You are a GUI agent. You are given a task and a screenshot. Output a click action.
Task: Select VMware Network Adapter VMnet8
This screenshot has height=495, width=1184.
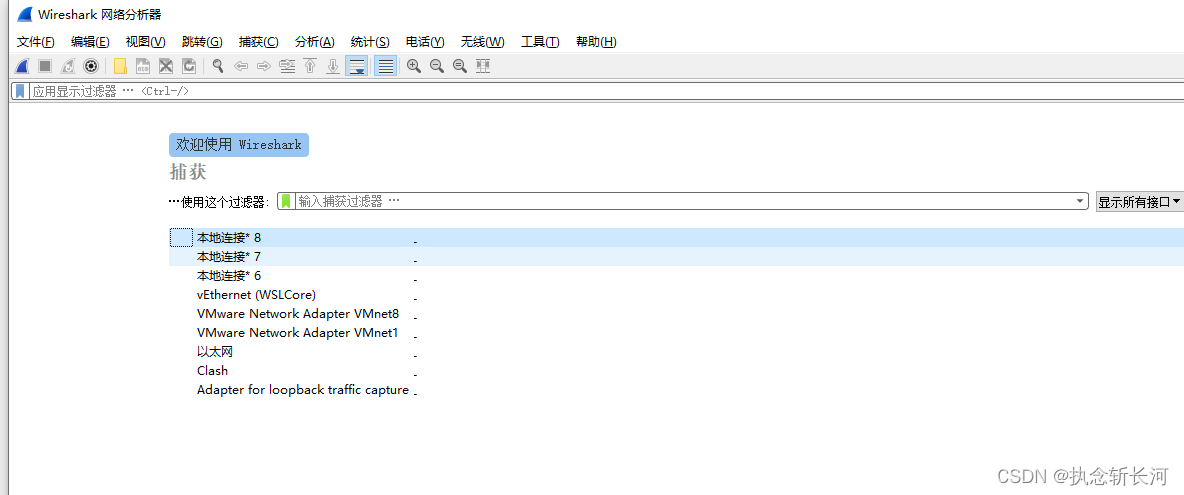click(x=677, y=313)
